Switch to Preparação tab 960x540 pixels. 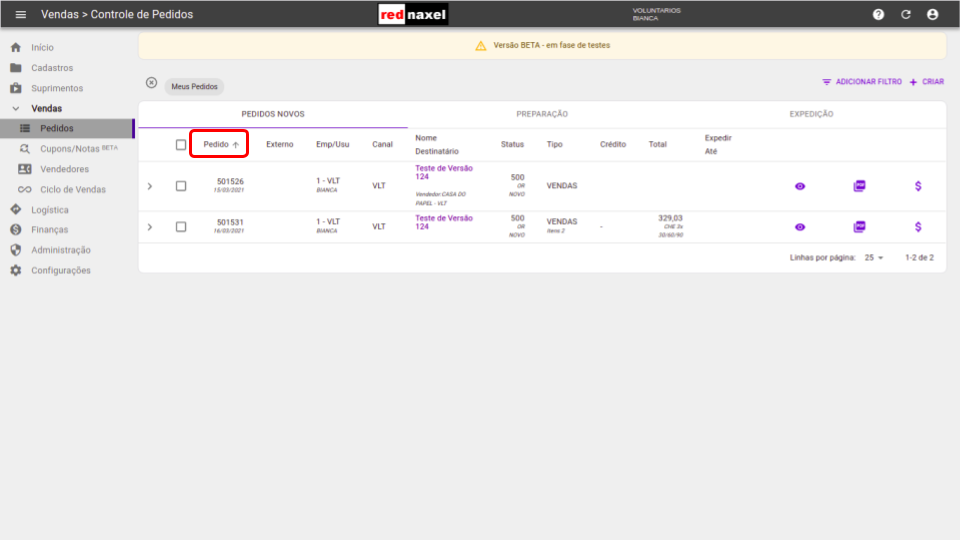pyautogui.click(x=542, y=114)
